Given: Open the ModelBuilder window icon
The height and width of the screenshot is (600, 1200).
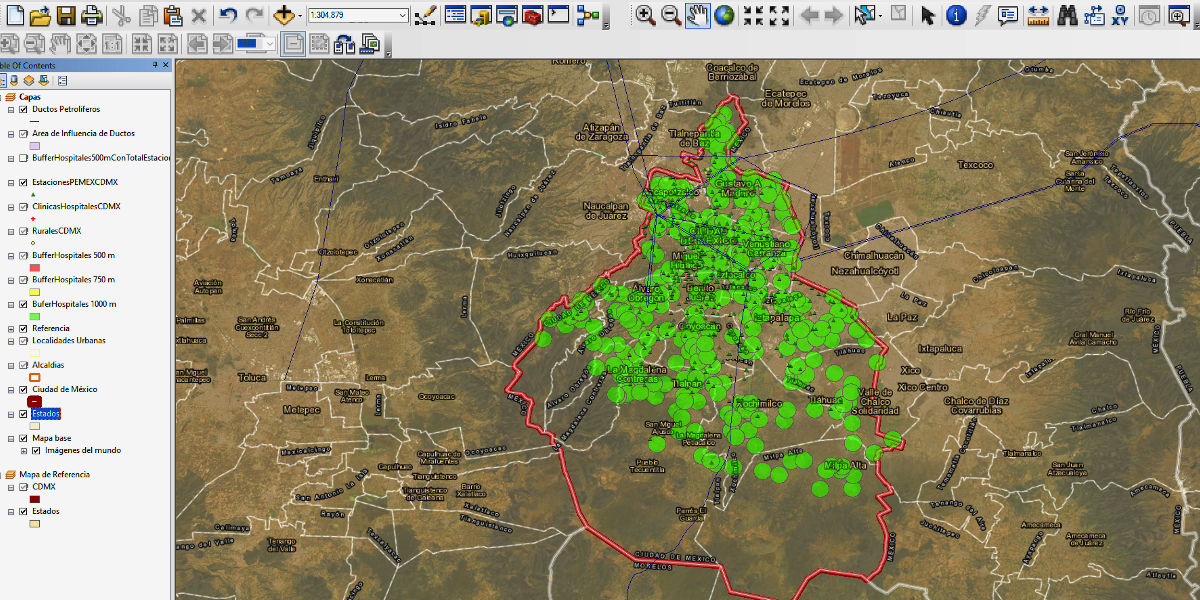Looking at the screenshot, I should pos(588,15).
